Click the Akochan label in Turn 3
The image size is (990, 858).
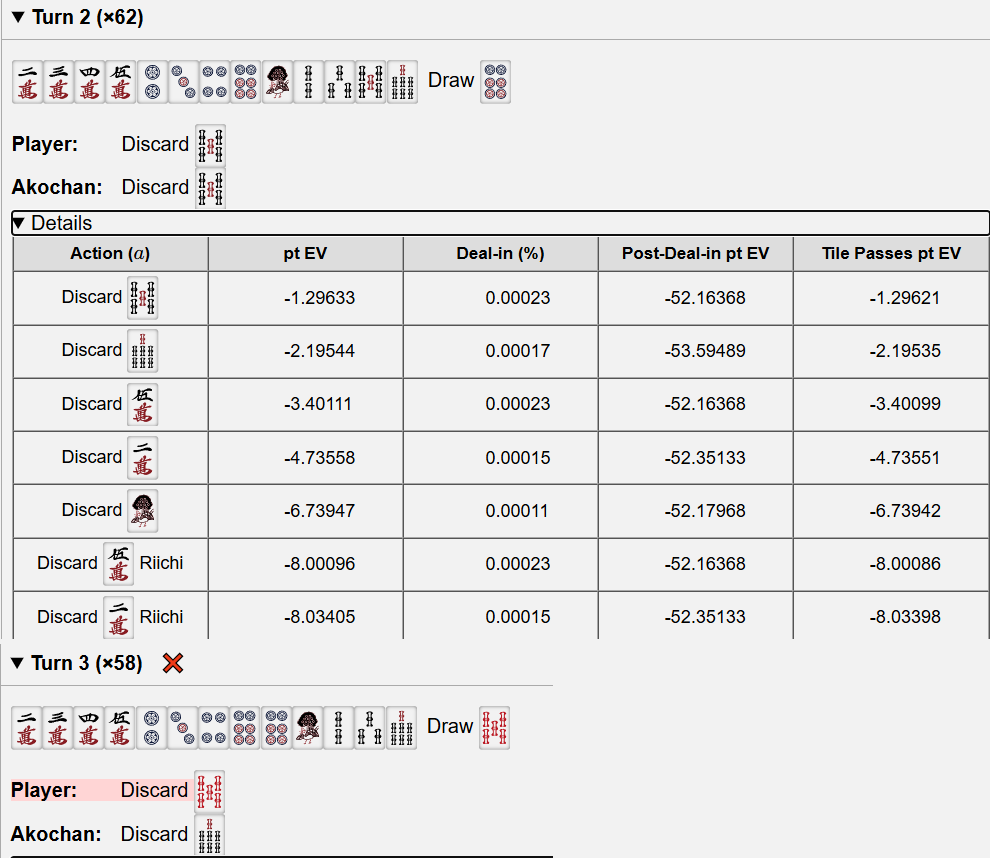tap(56, 834)
